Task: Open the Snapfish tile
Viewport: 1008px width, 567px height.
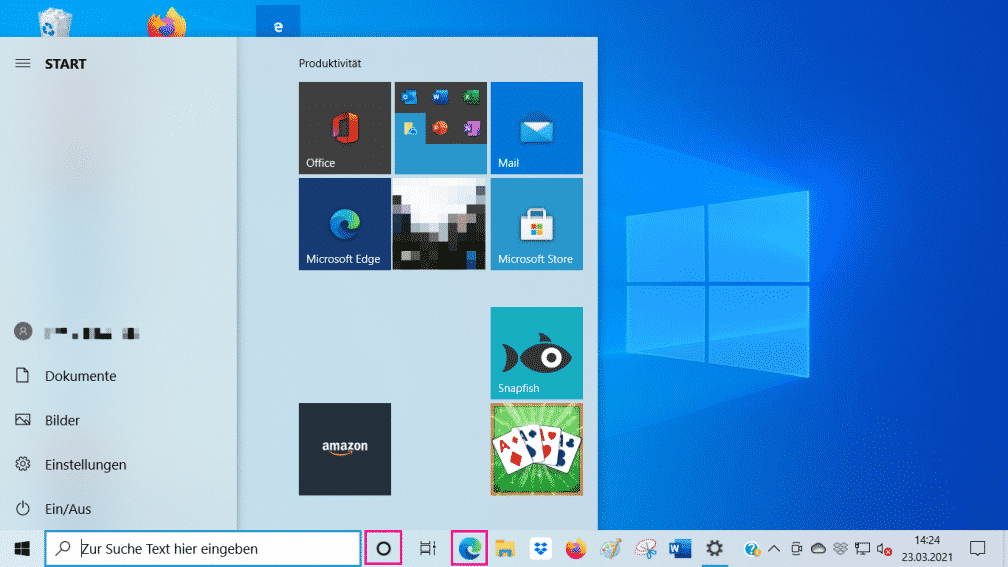Action: click(x=536, y=353)
